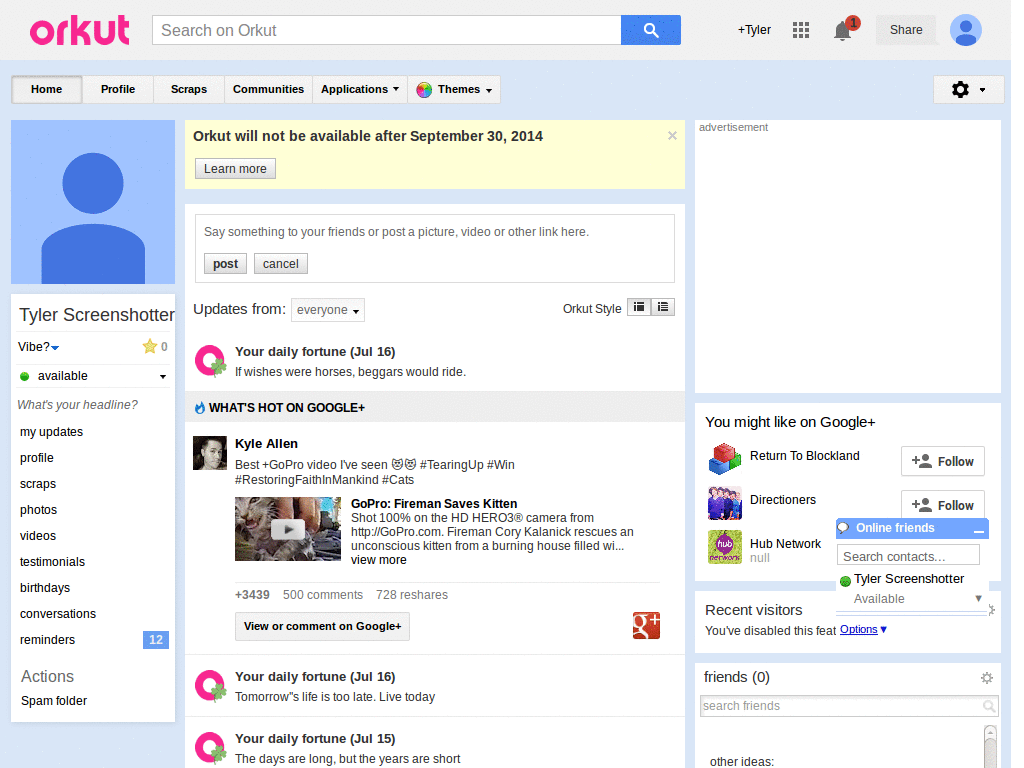Image resolution: width=1024 pixels, height=768 pixels.
Task: Click the Search on Orkut field
Action: click(387, 30)
